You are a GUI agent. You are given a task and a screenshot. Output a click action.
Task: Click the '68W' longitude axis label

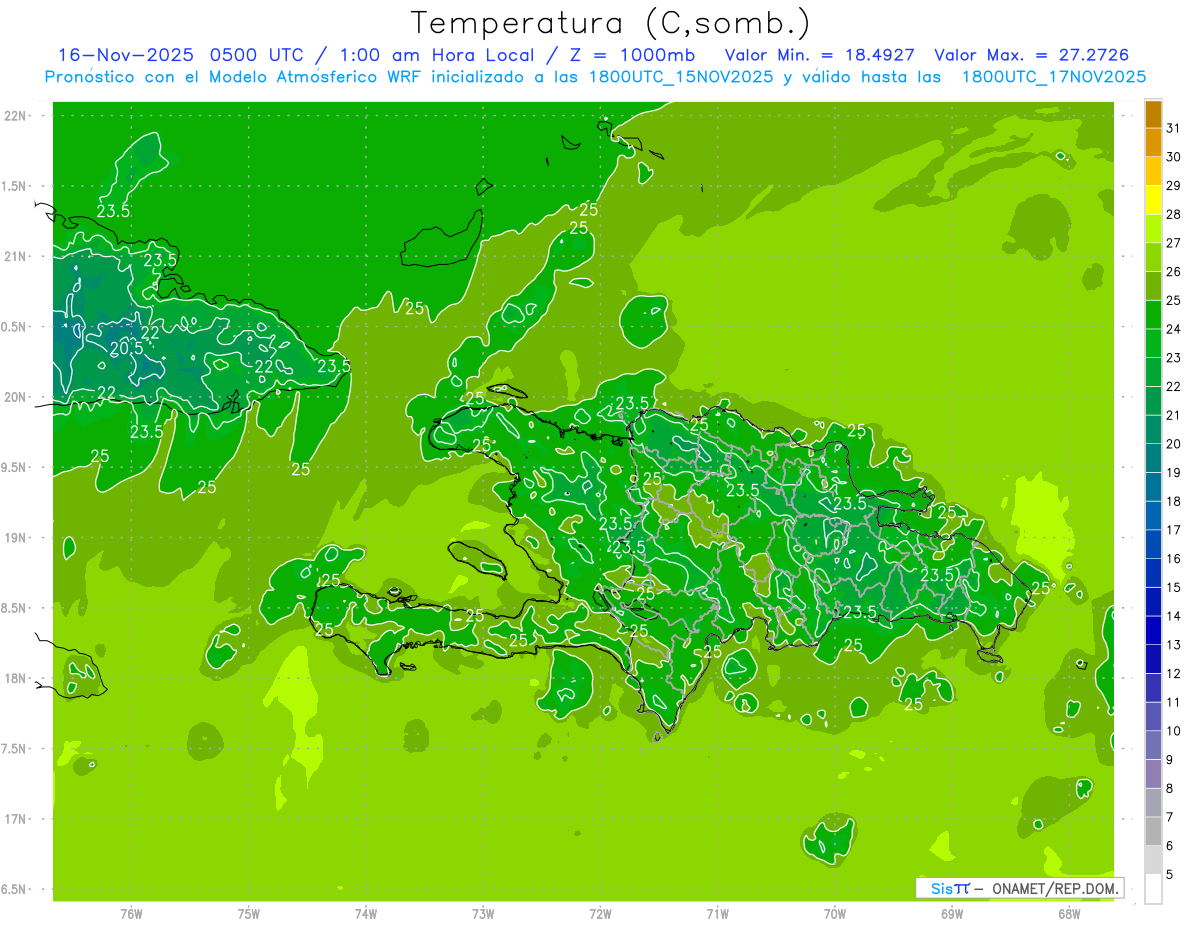pyautogui.click(x=1069, y=914)
